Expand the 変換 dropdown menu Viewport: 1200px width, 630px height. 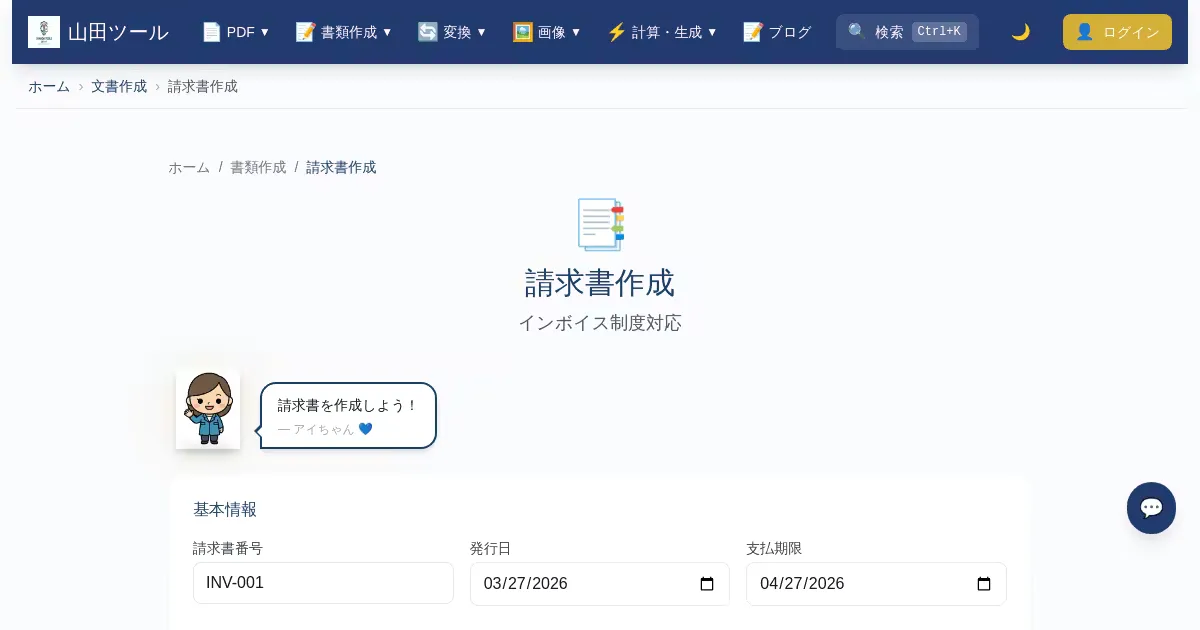pos(452,32)
